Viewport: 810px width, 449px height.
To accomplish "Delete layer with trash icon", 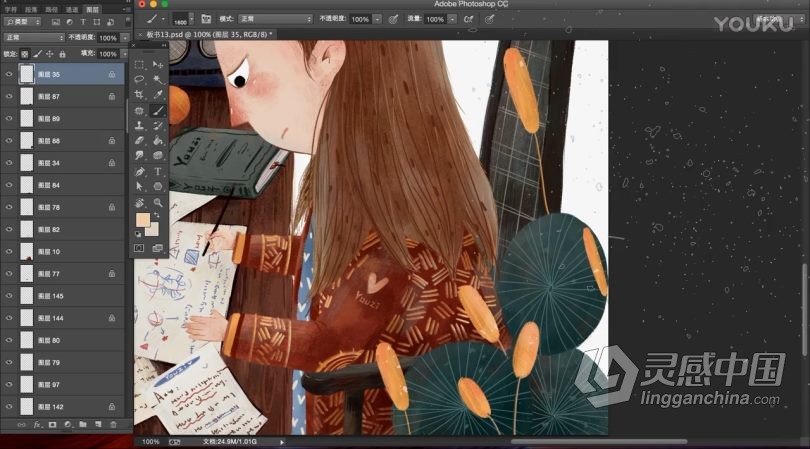I will 113,425.
